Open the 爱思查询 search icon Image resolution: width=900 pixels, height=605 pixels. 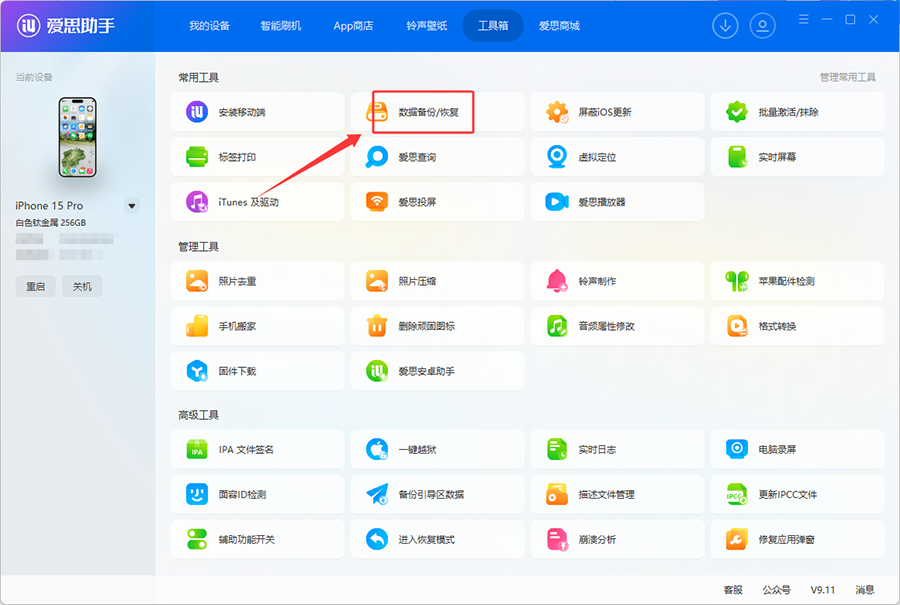pyautogui.click(x=377, y=157)
